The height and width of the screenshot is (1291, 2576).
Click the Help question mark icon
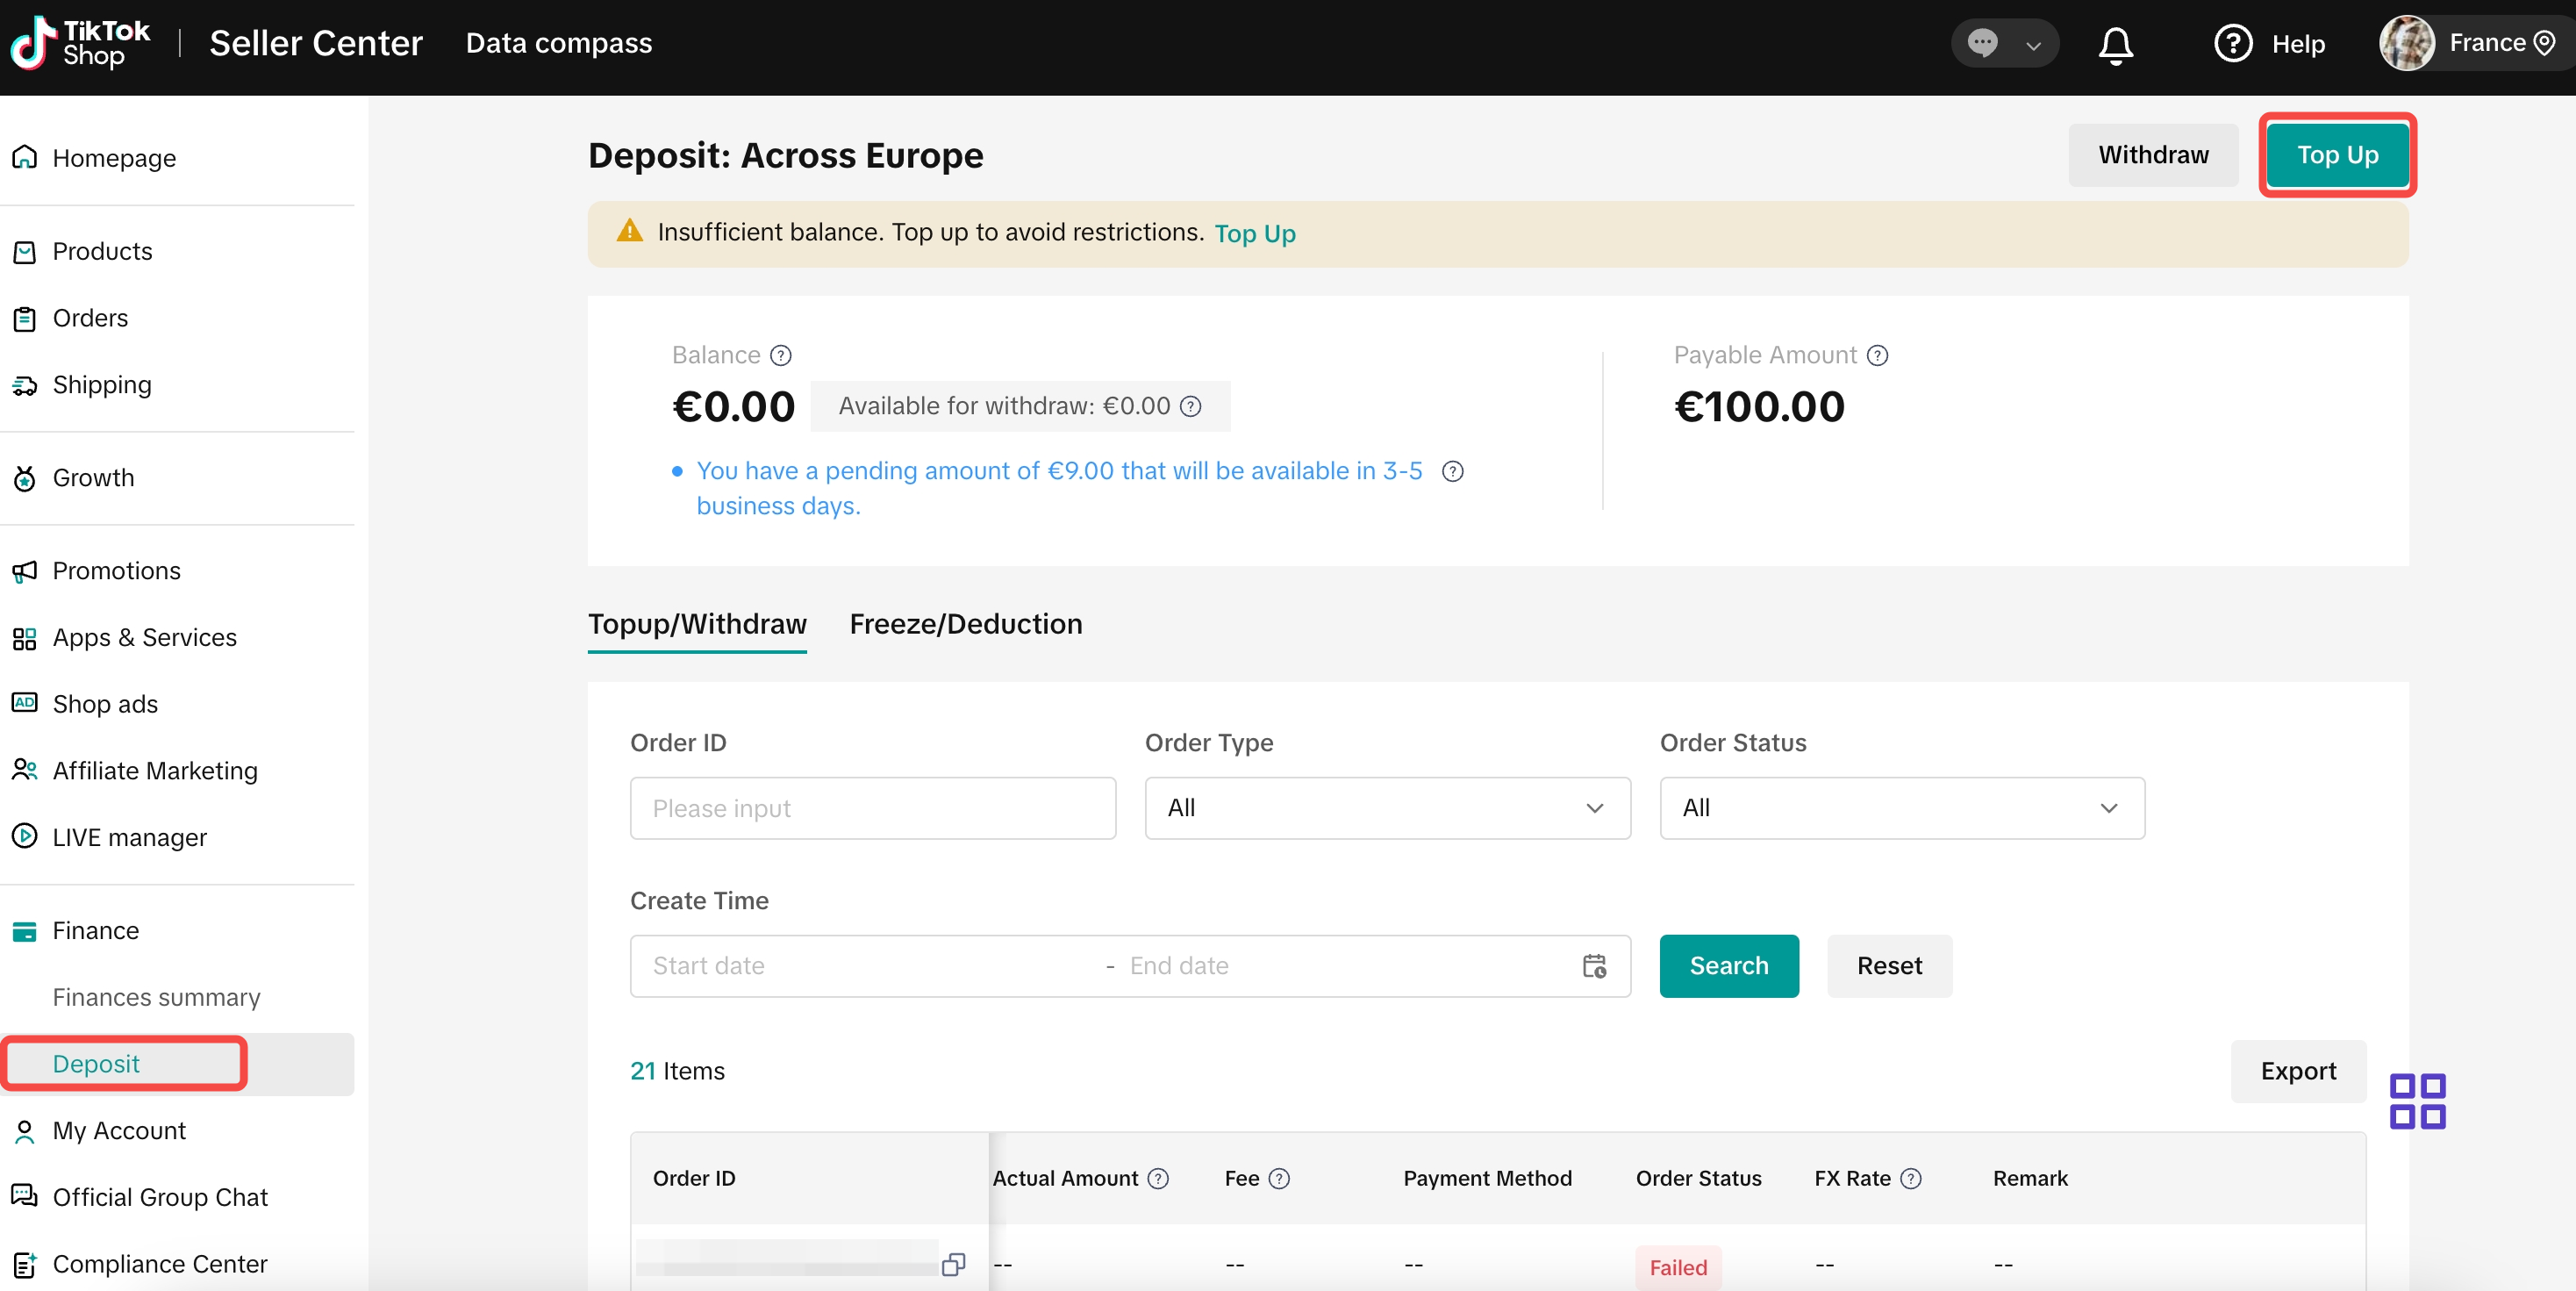click(2232, 44)
